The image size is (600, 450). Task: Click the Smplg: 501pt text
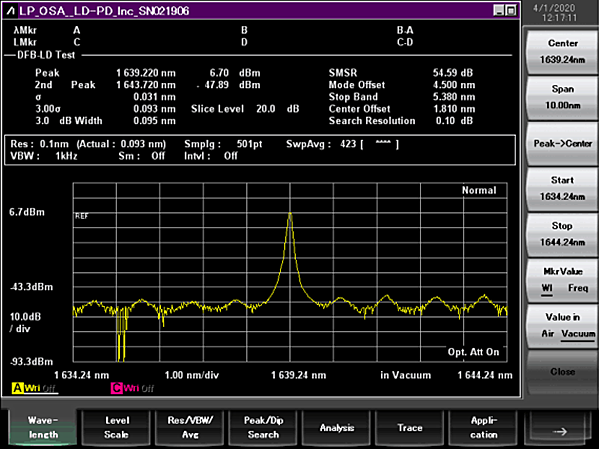[223, 144]
